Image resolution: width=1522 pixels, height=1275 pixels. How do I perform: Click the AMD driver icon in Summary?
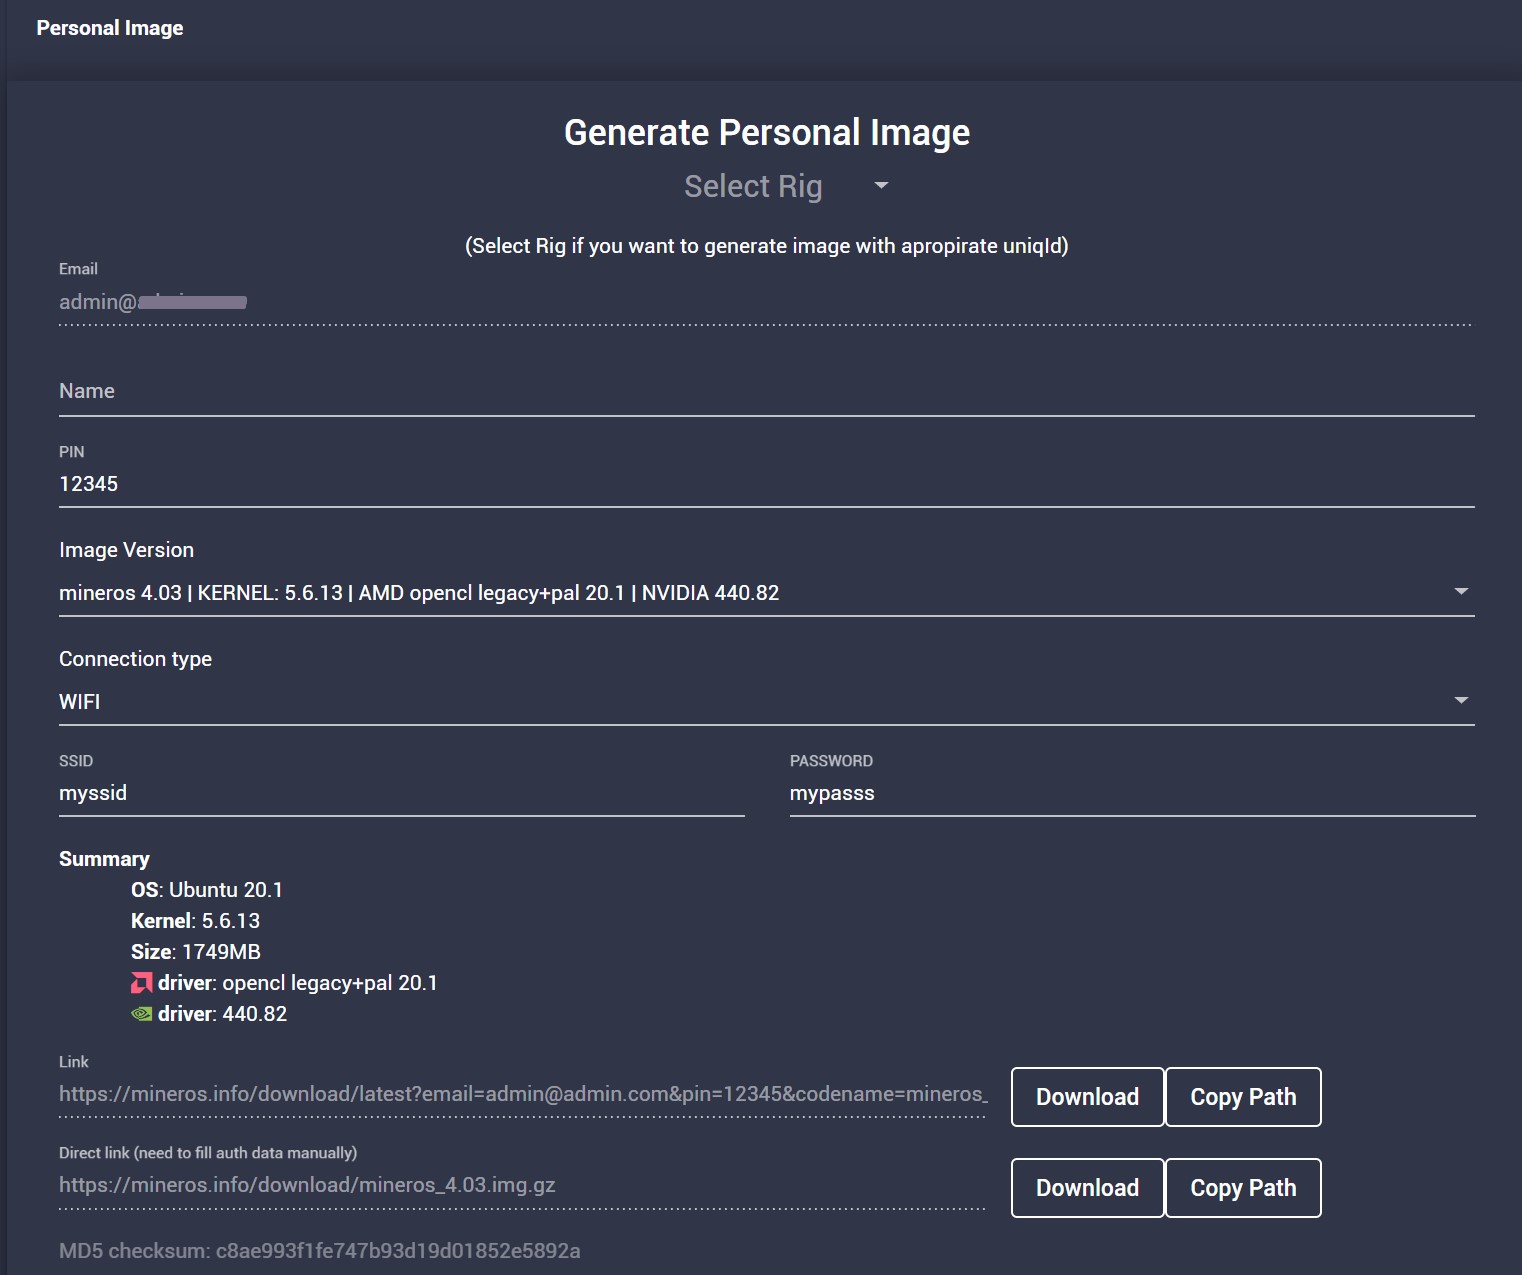pos(142,983)
